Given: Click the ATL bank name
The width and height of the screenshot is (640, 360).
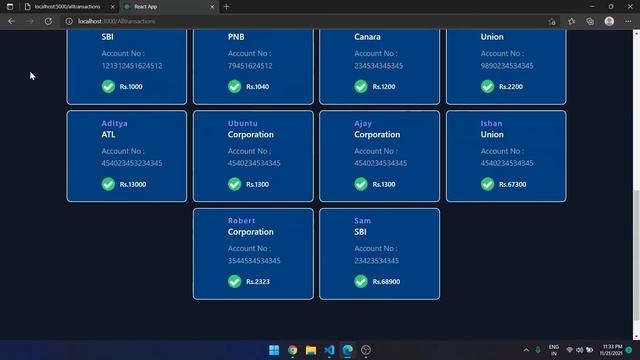Looking at the screenshot, I should pos(109,135).
